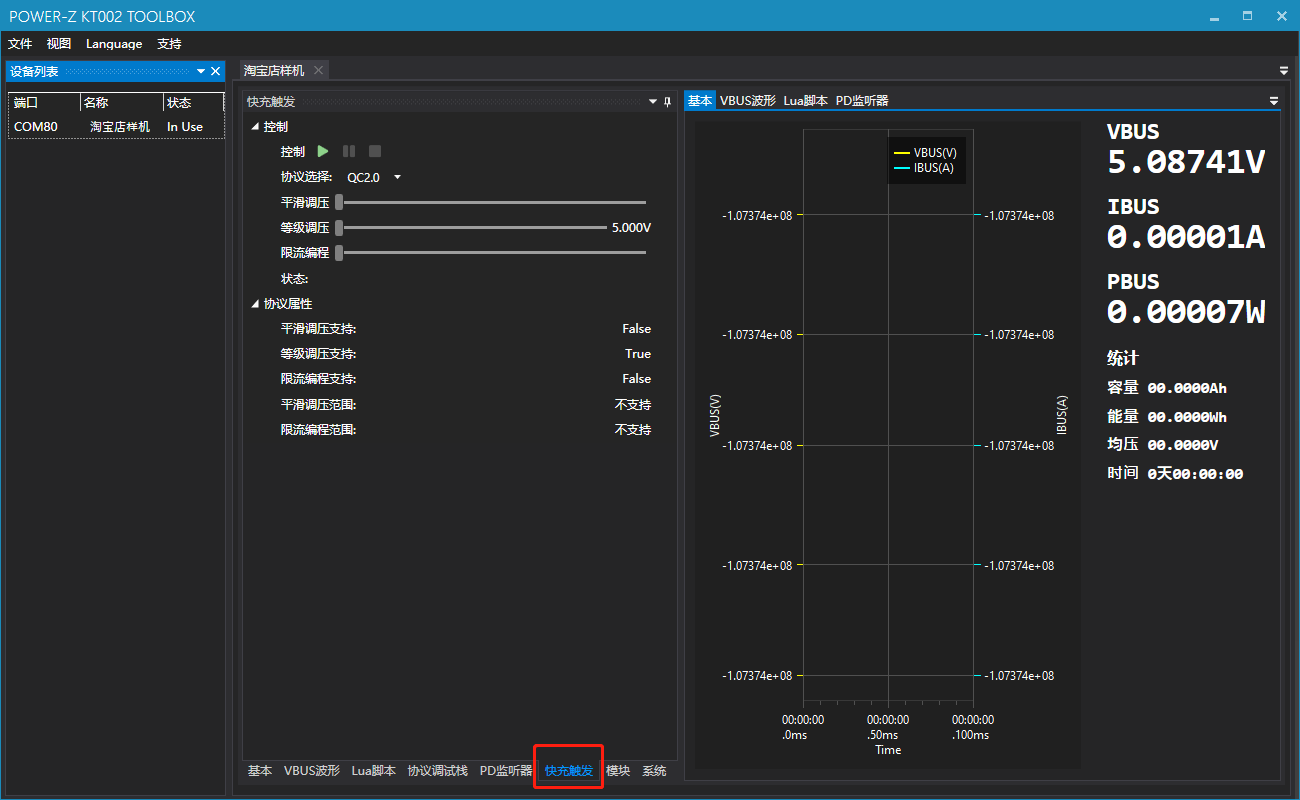Start the fast charge trigger with play icon
This screenshot has width=1300, height=800.
pyautogui.click(x=323, y=152)
